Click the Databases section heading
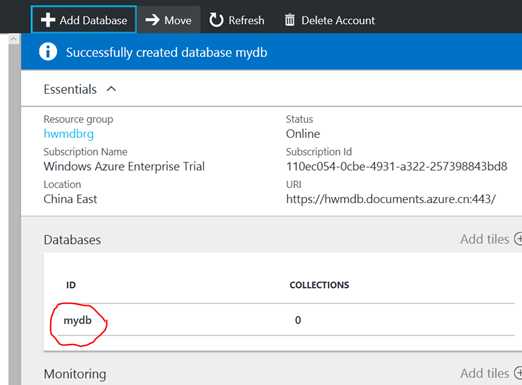This screenshot has width=522, height=385. pos(72,240)
